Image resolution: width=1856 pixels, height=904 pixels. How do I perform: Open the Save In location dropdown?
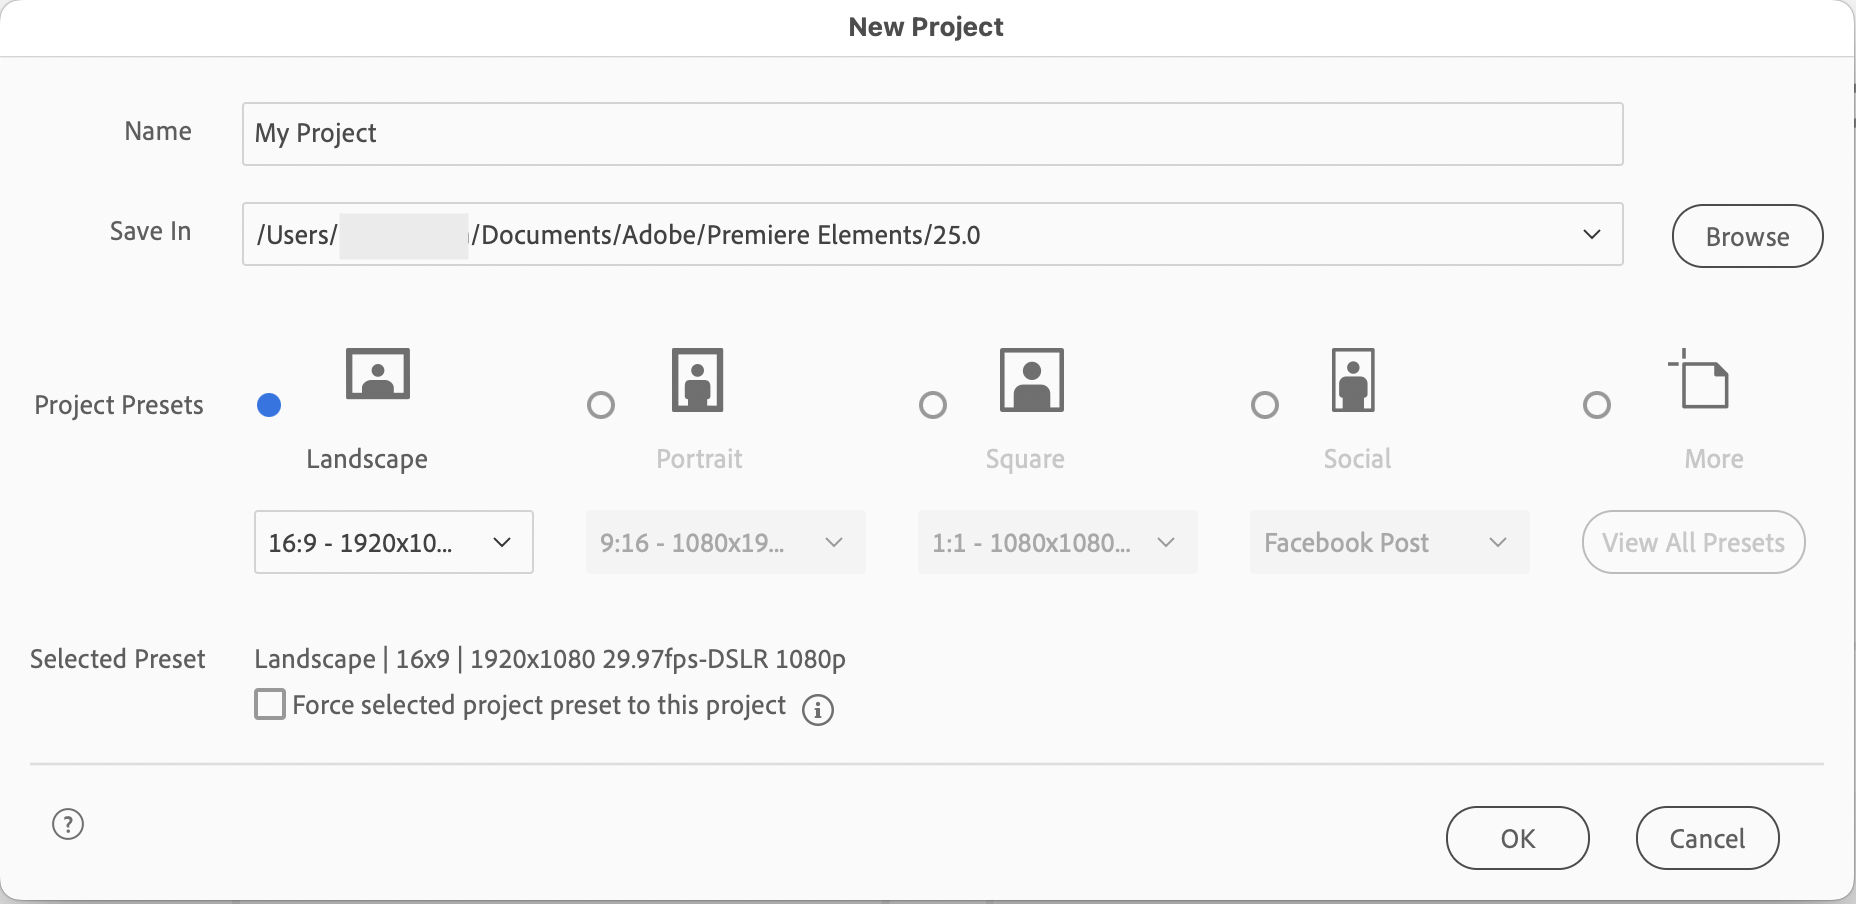(1591, 235)
